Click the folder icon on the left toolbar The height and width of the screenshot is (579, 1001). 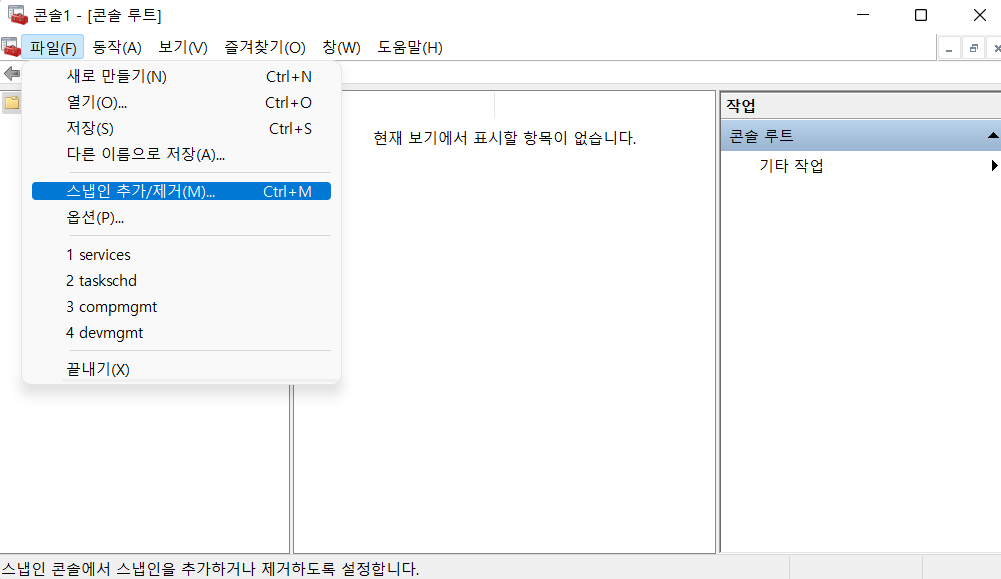10,101
